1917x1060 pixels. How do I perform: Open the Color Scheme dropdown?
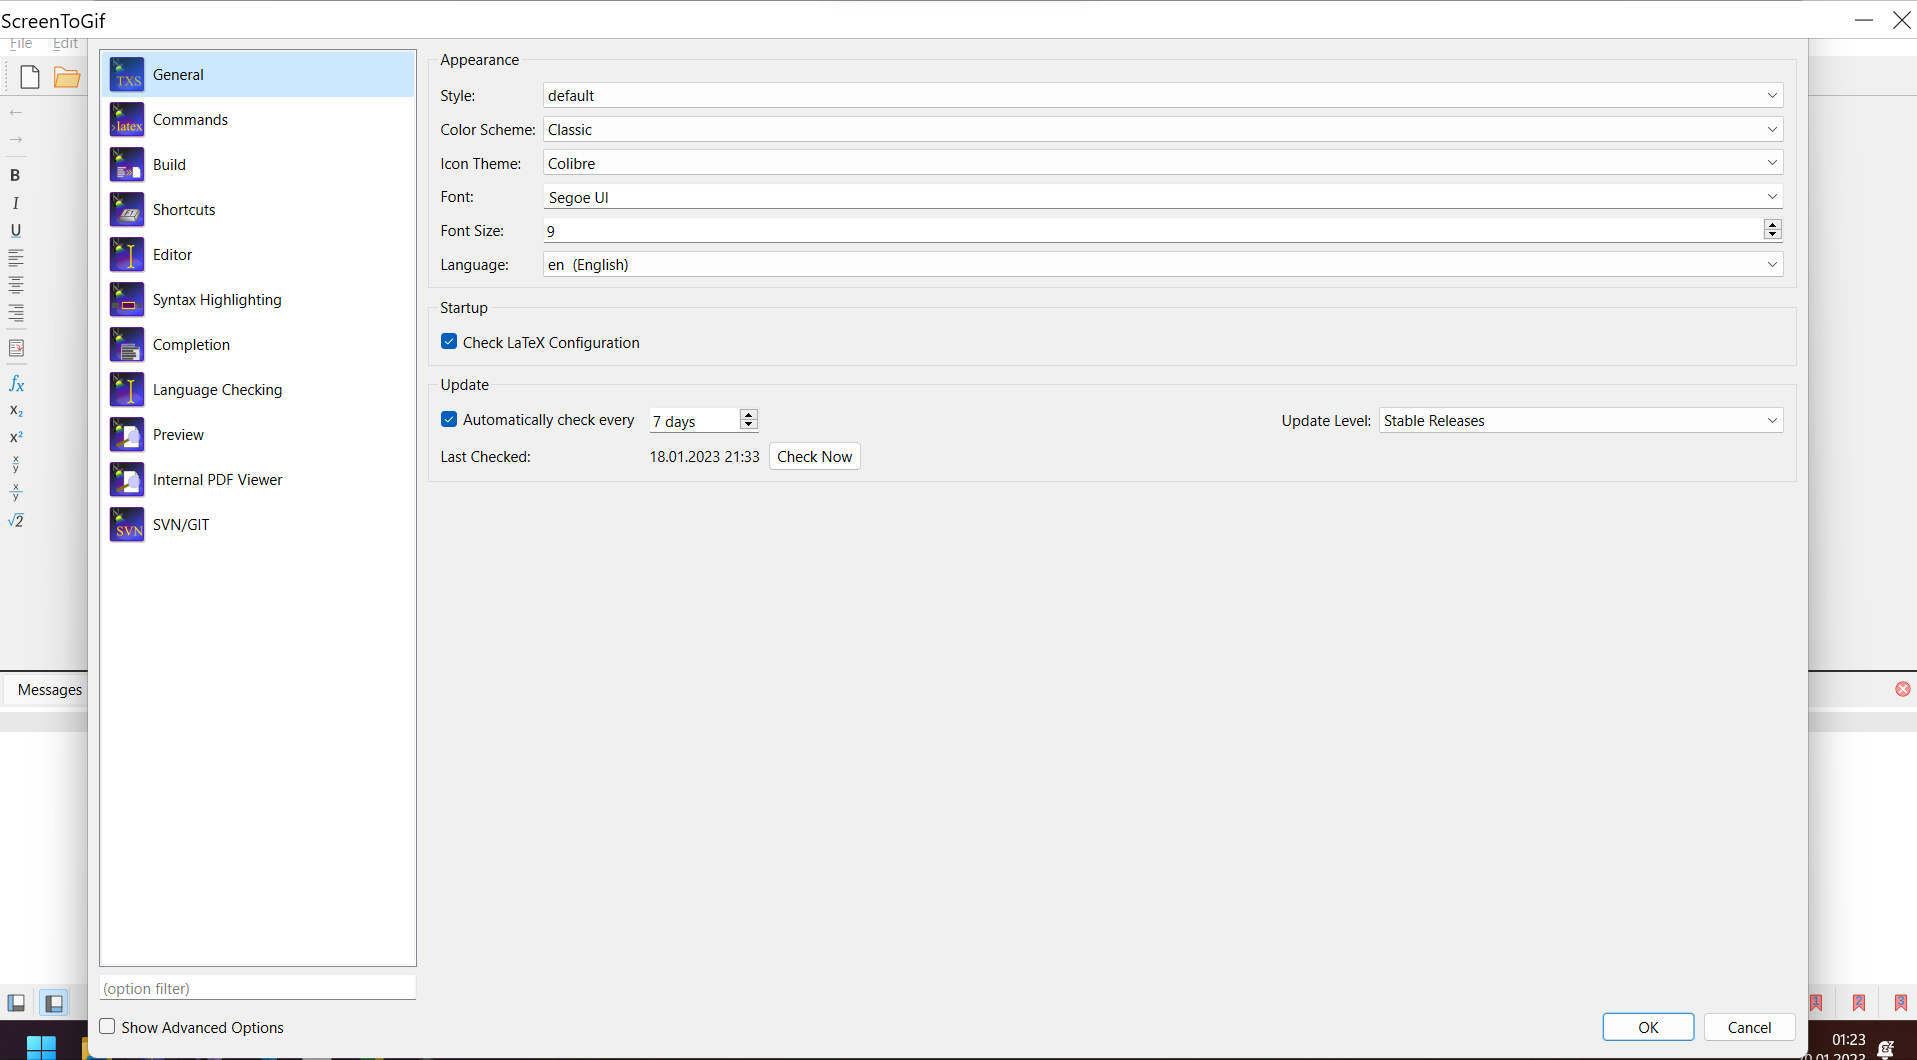pos(1771,129)
